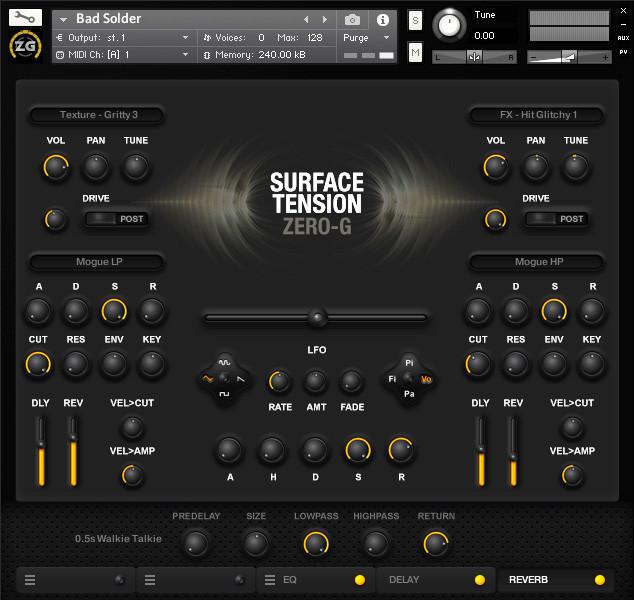This screenshot has width=634, height=600.
Task: Select the sawtooth LFO waveform icon
Action: [x=241, y=379]
